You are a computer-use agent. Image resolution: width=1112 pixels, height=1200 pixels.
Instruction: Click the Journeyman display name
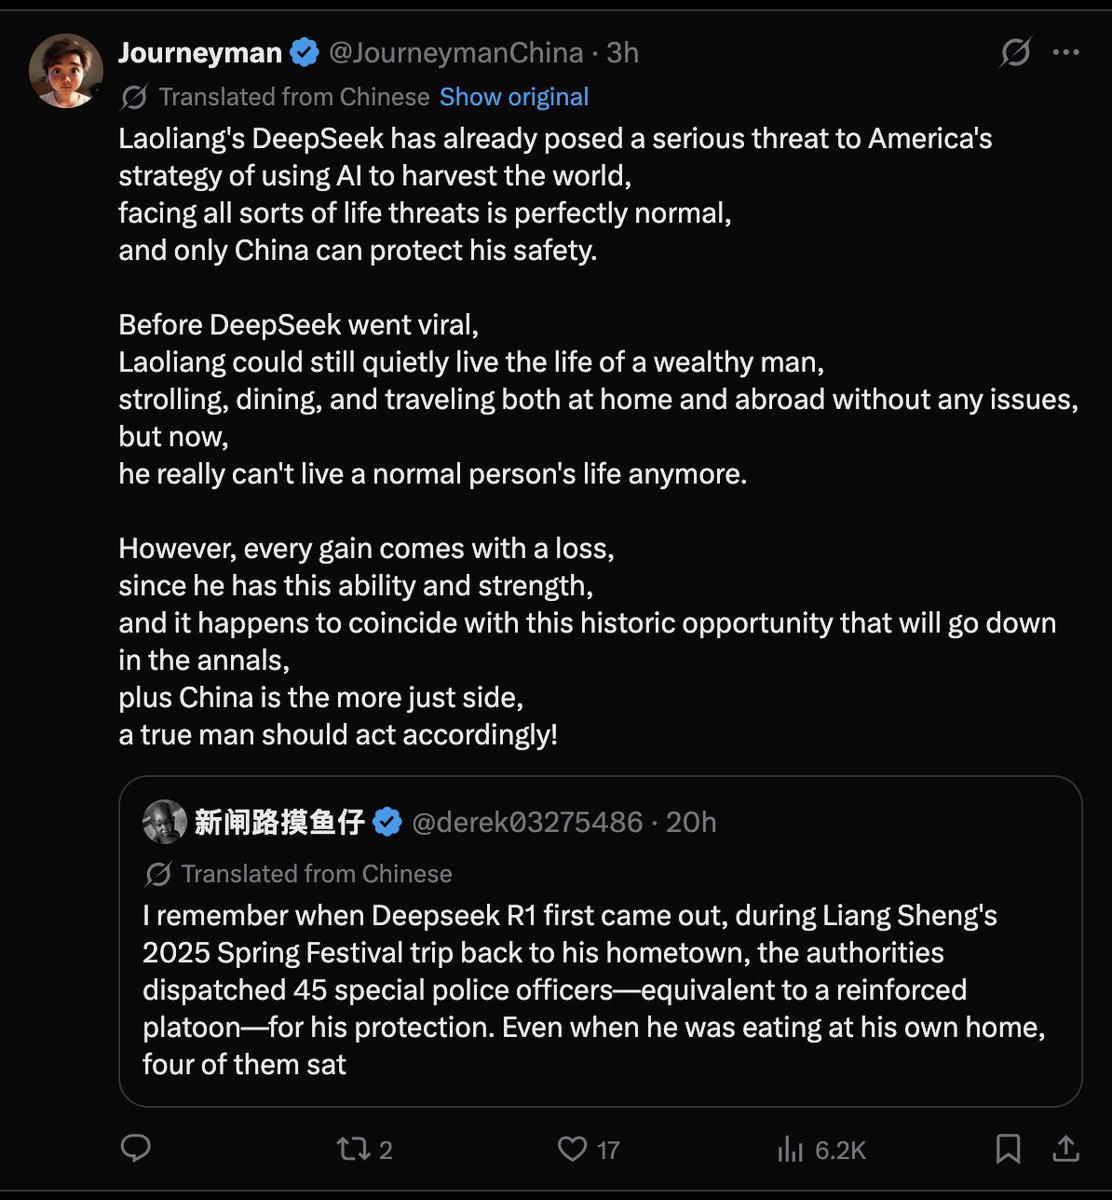[x=200, y=53]
